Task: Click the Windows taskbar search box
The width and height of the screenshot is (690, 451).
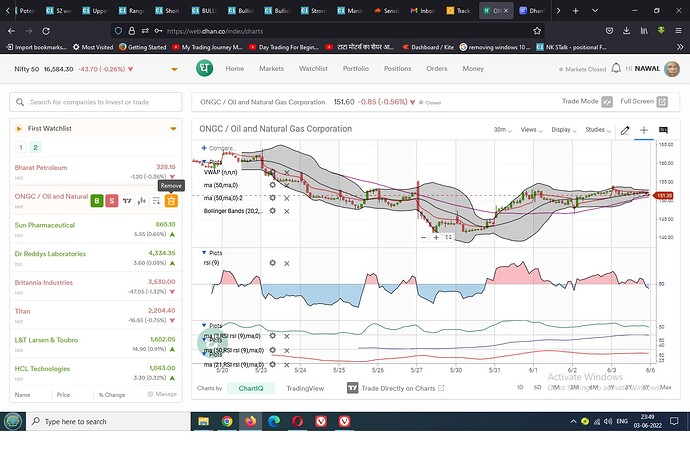Action: (108, 422)
